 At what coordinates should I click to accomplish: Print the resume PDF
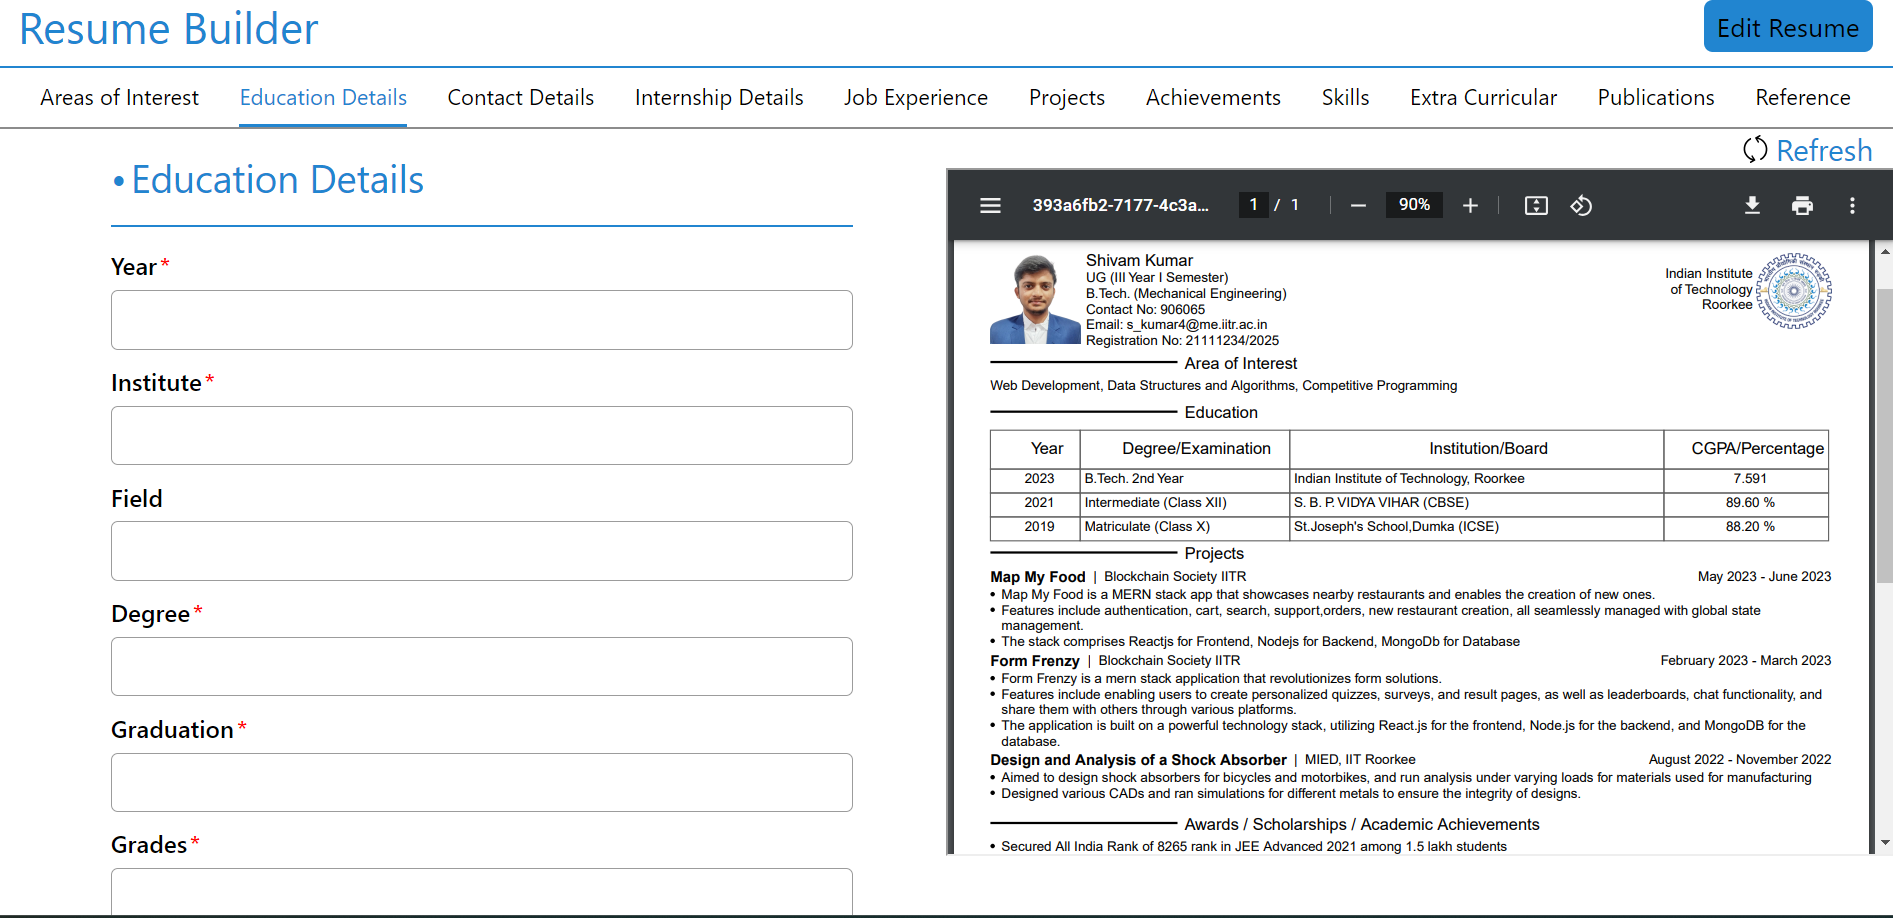pos(1802,205)
